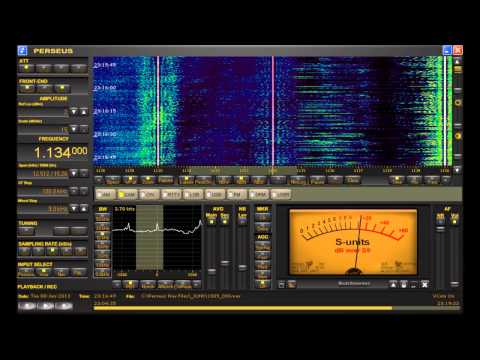This screenshot has height=360, width=480.
Task: Increase amplitude Scale with its up arrow
Action: click(x=84, y=129)
